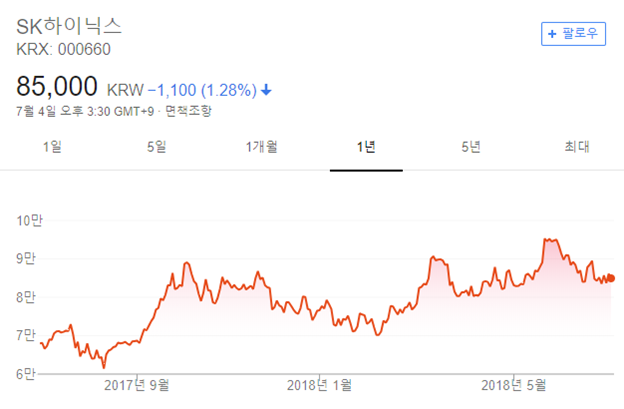
Task: Click the plus icon in 팔로우 button
Action: coord(552,34)
